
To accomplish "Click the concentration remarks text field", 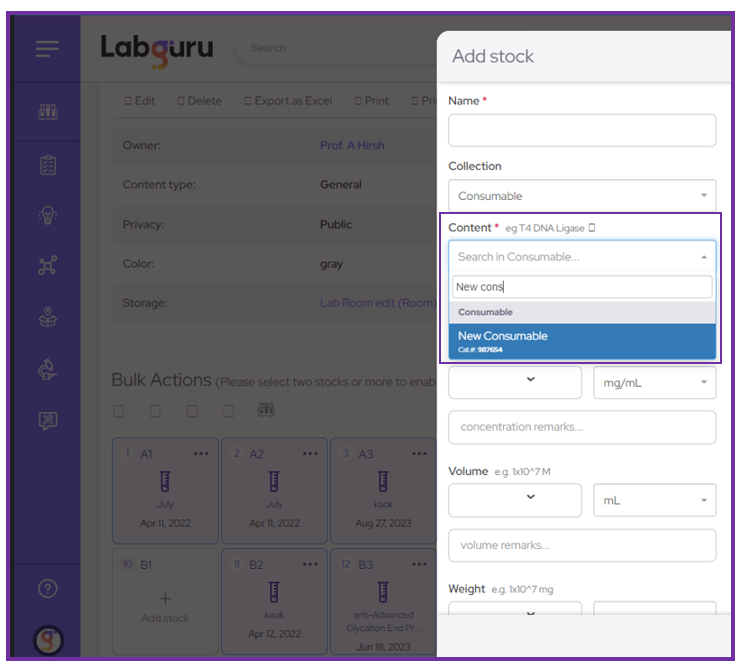I will pyautogui.click(x=582, y=427).
